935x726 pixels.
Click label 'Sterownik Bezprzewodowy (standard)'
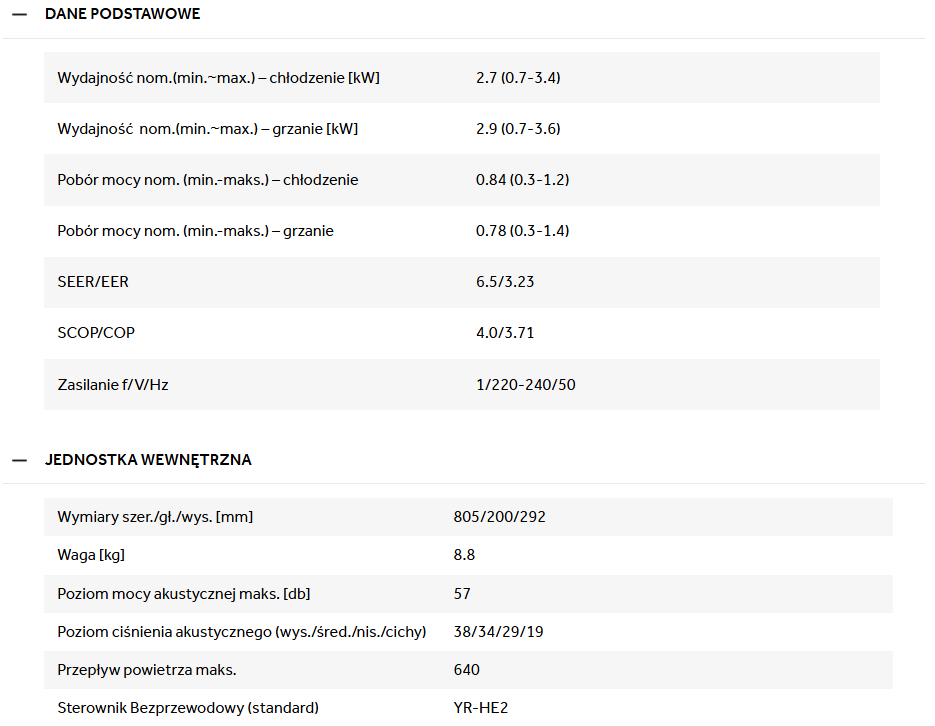pos(188,708)
